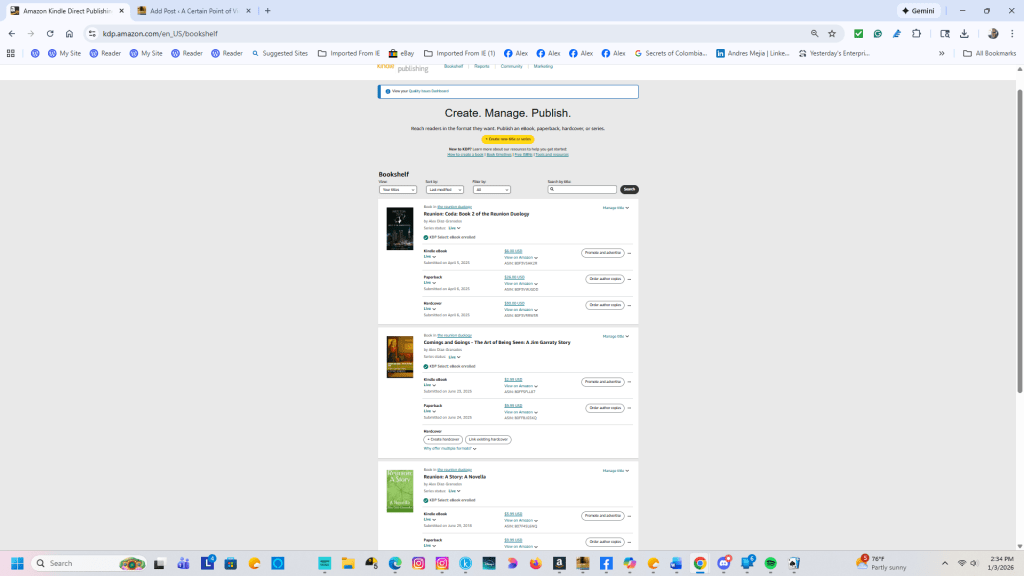Open ellipsis menu for Reunion: Coda Hardcover row

tap(629, 305)
